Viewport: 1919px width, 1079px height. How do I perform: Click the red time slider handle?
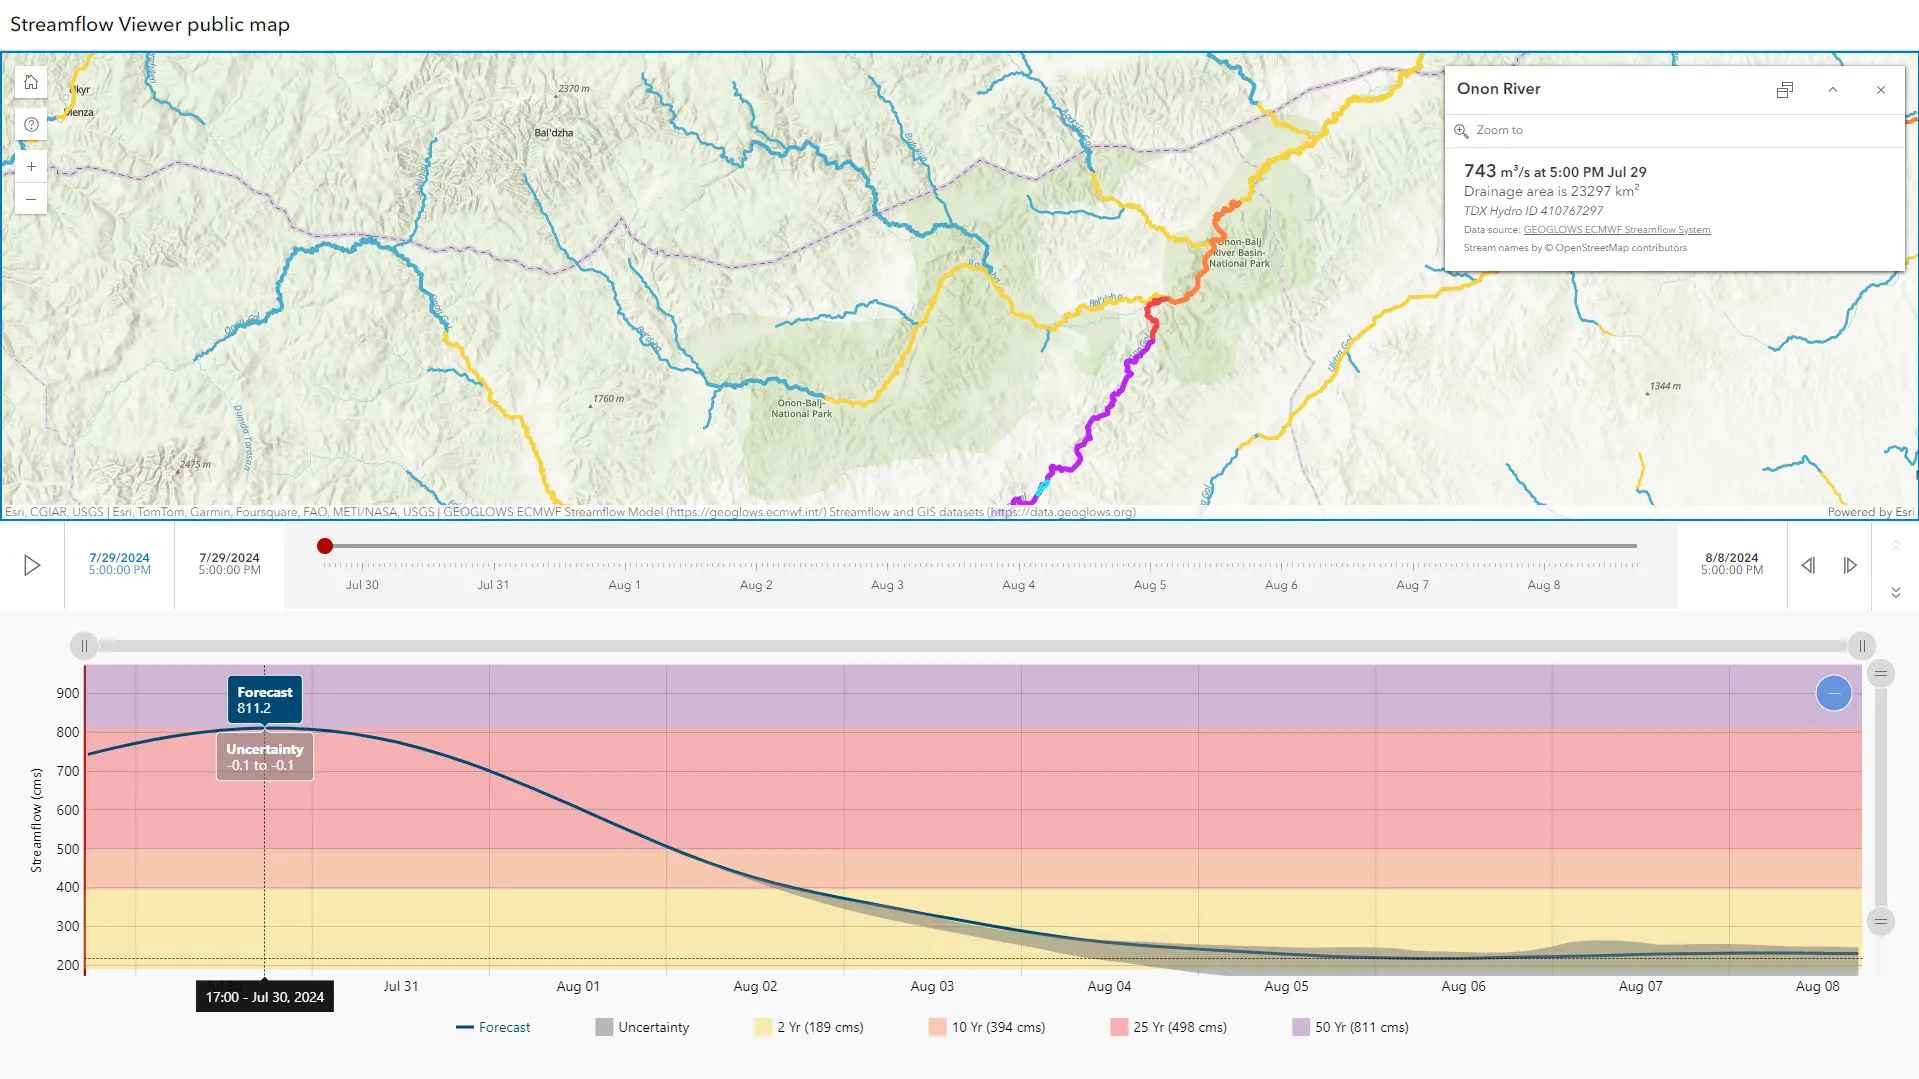325,546
